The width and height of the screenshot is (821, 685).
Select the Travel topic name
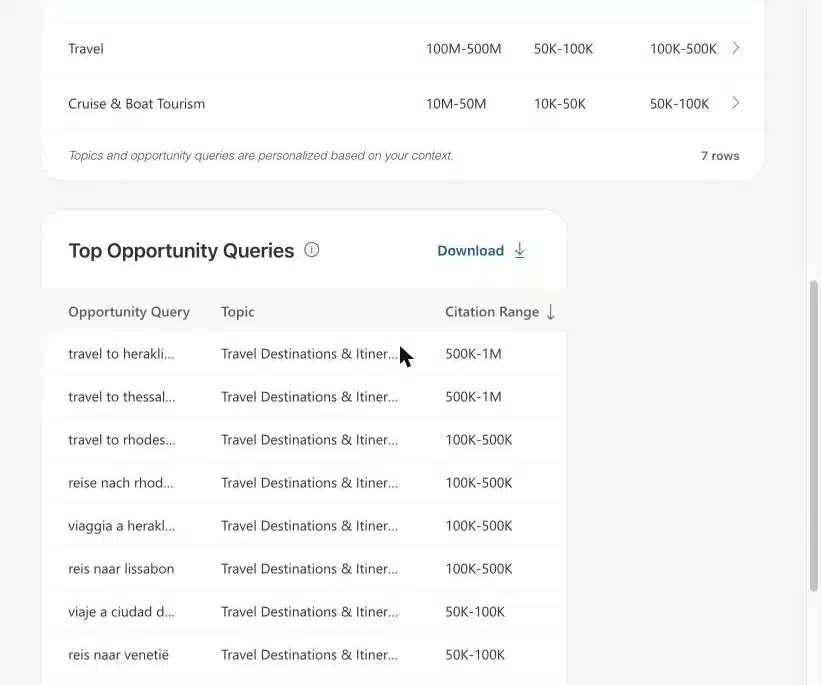pyautogui.click(x=86, y=49)
